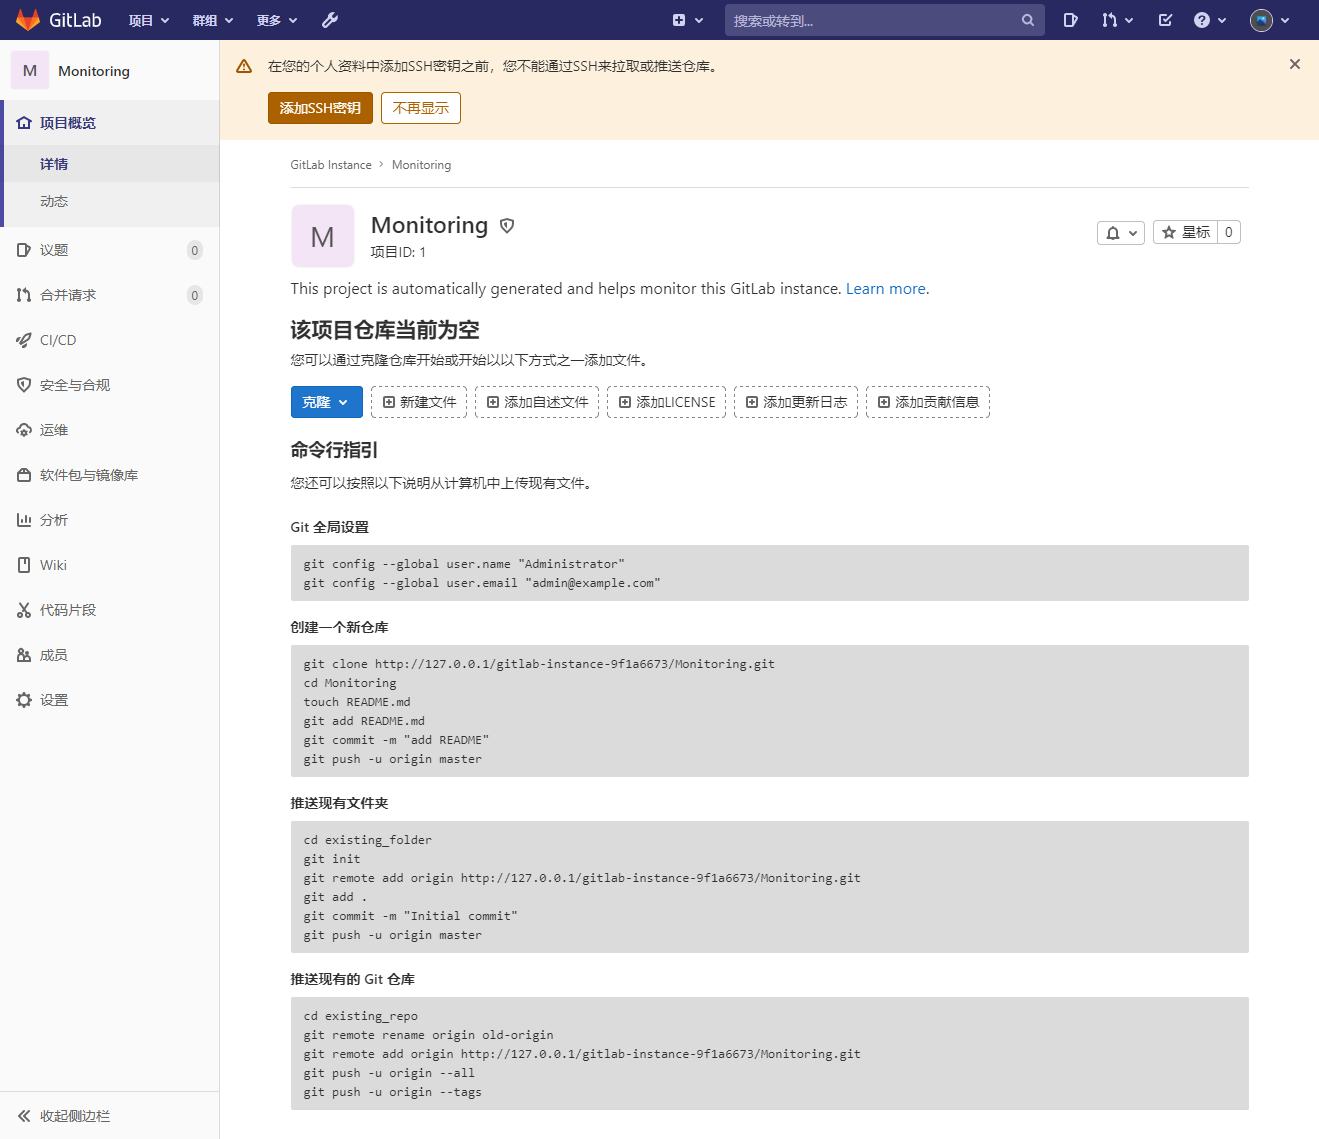Click the notification bell dropdown
Viewport: 1319px width, 1139px height.
[x=1121, y=233]
